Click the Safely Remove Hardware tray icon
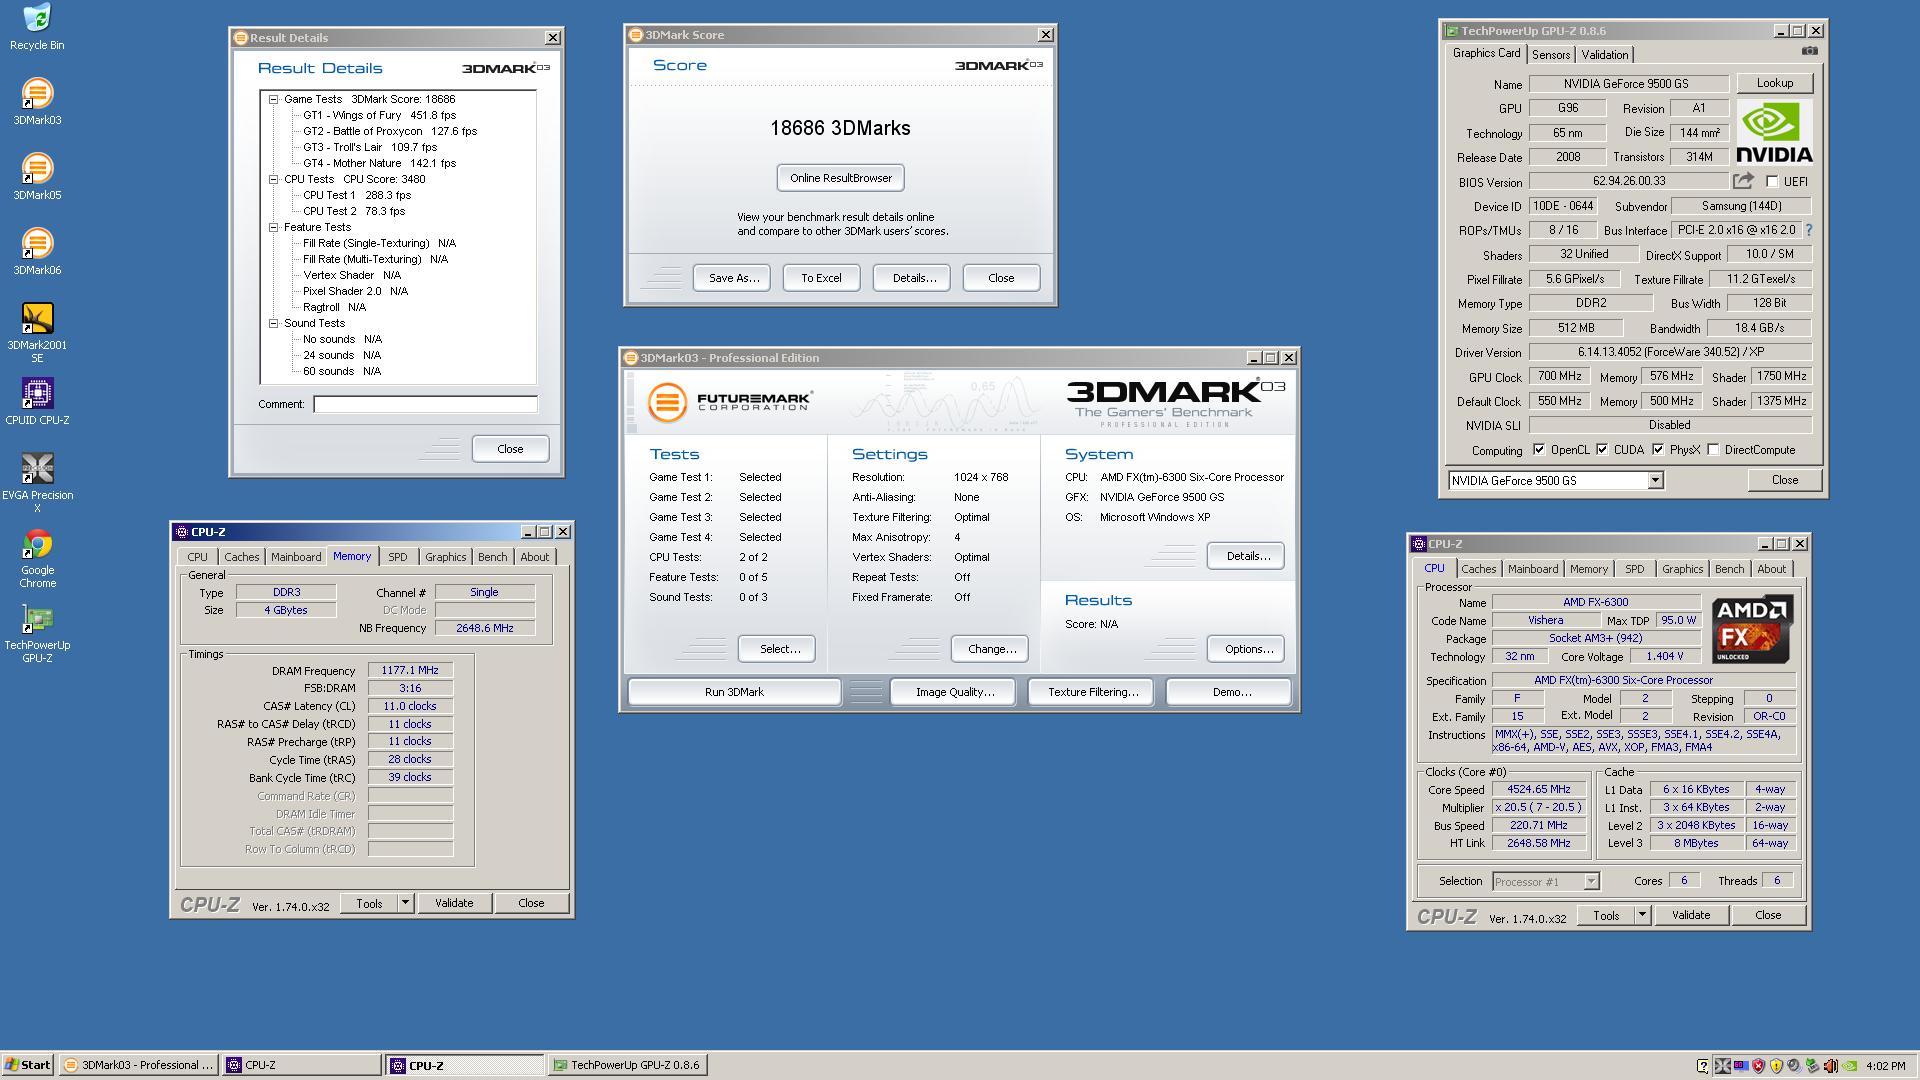 click(1812, 1066)
